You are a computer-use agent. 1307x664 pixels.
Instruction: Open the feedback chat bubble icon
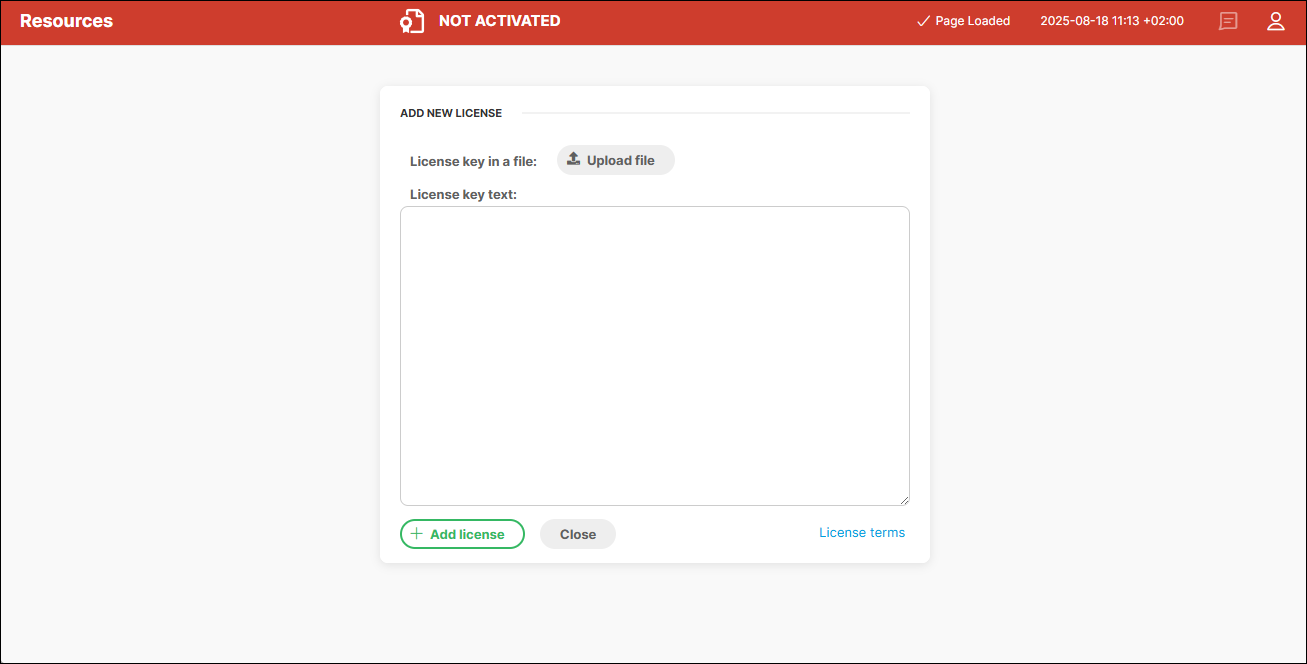tap(1228, 21)
